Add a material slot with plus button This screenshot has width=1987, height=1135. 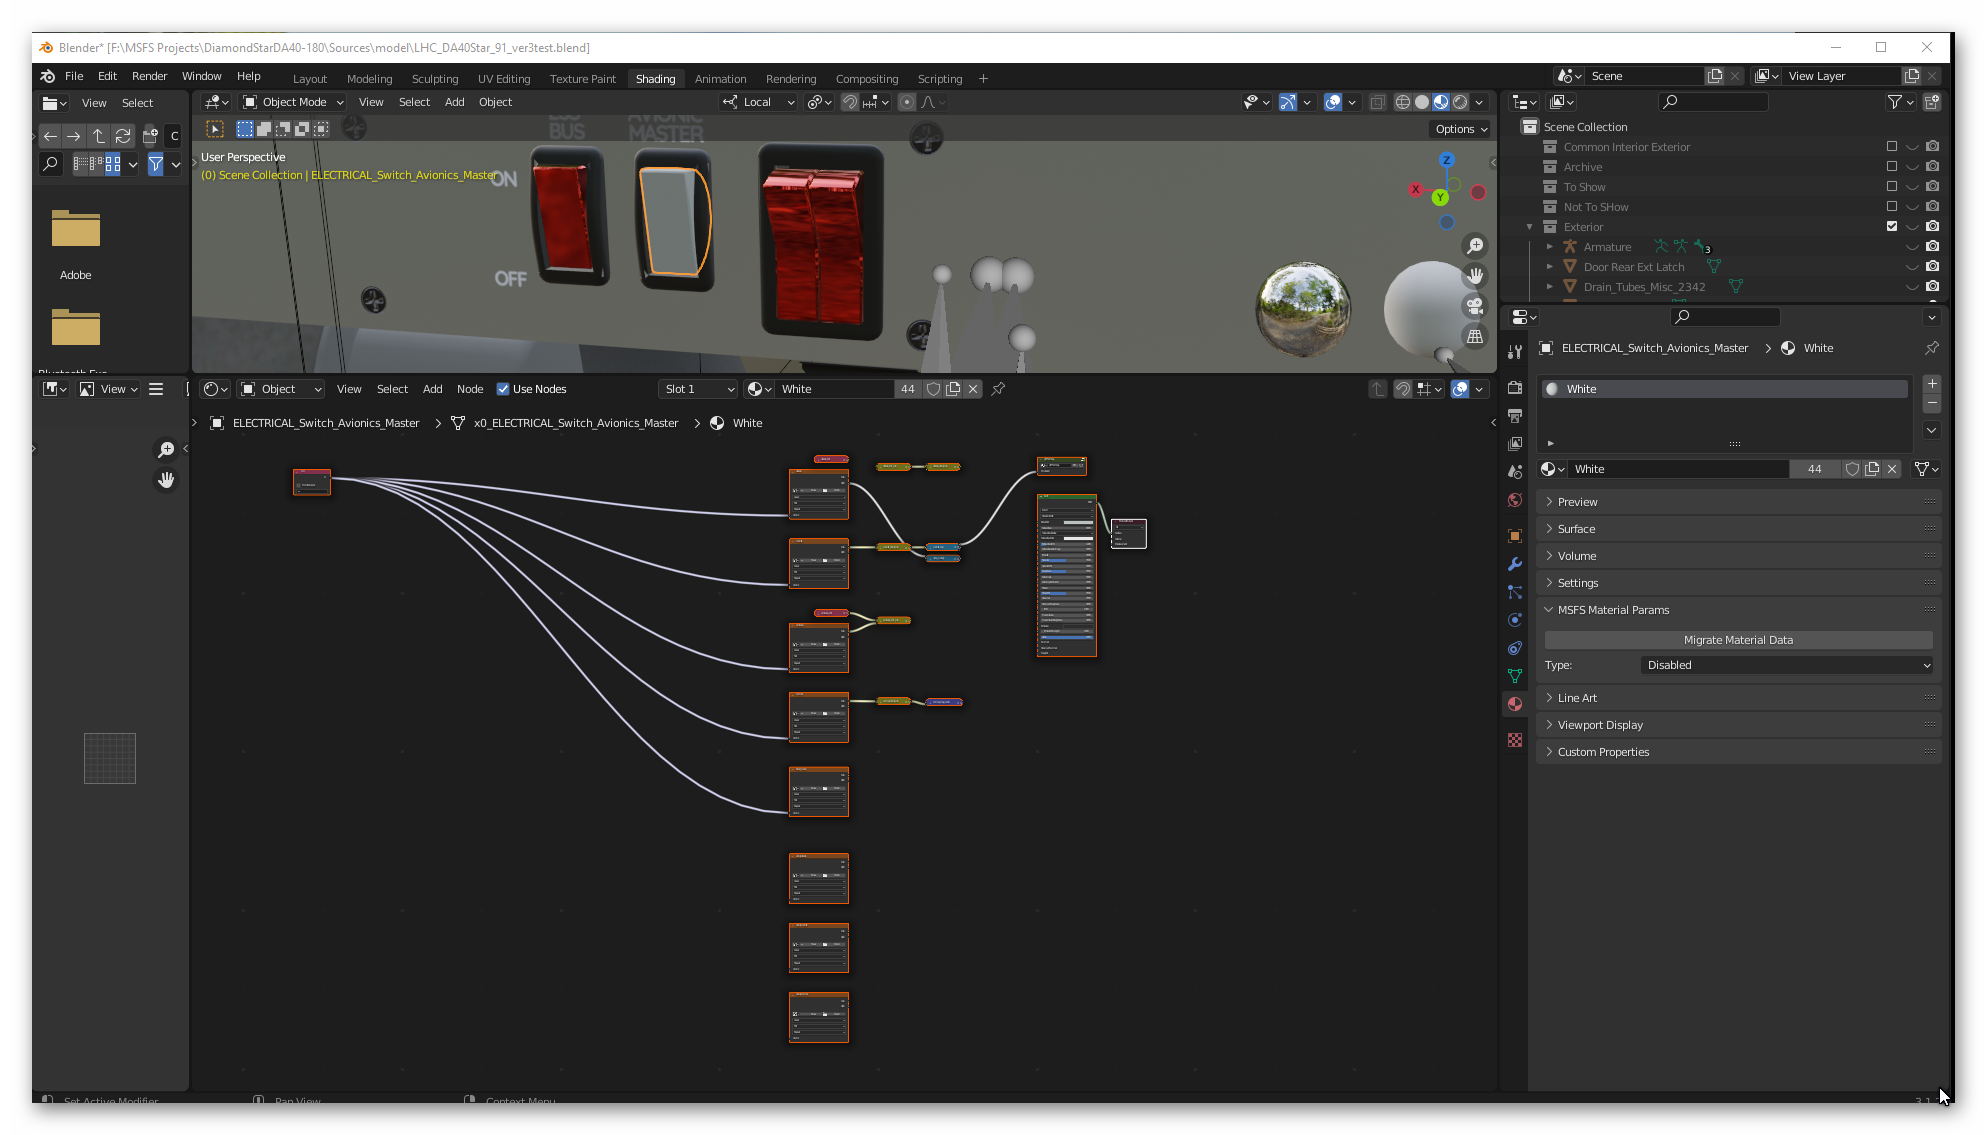pos(1932,384)
